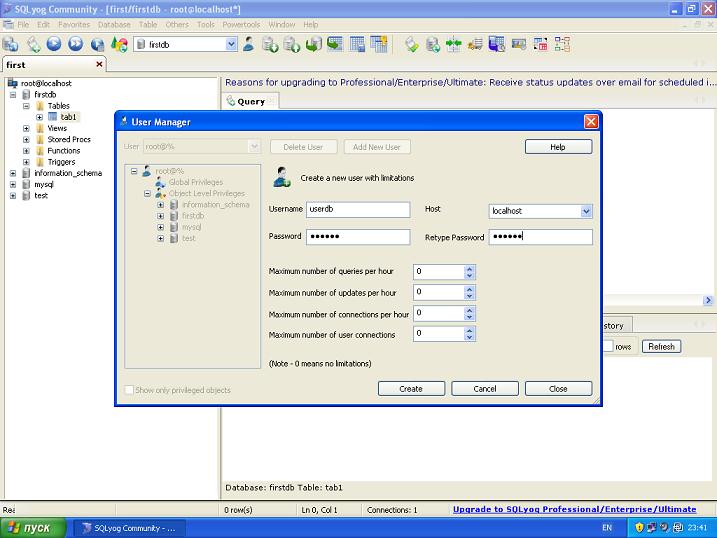Screen dimensions: 717x538
Task: Click the execute query play icon
Action: pos(54,44)
